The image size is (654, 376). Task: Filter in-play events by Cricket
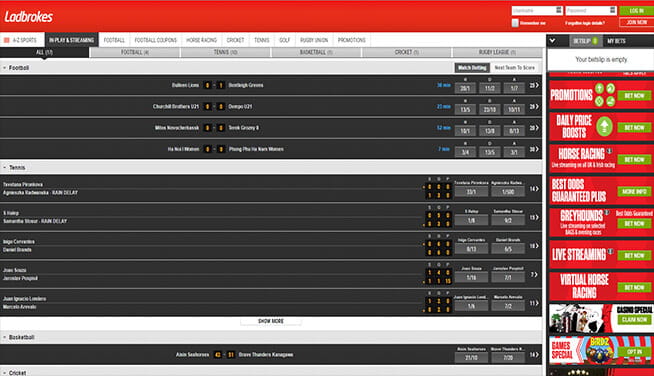pyautogui.click(x=407, y=52)
